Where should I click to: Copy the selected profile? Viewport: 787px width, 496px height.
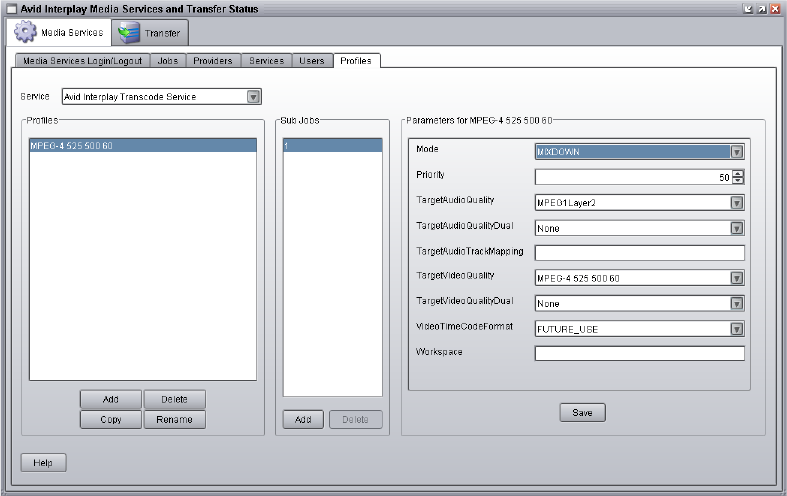(110, 419)
